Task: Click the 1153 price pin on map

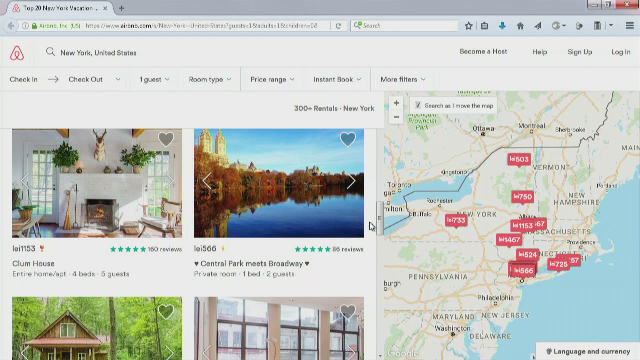Action: click(x=522, y=225)
